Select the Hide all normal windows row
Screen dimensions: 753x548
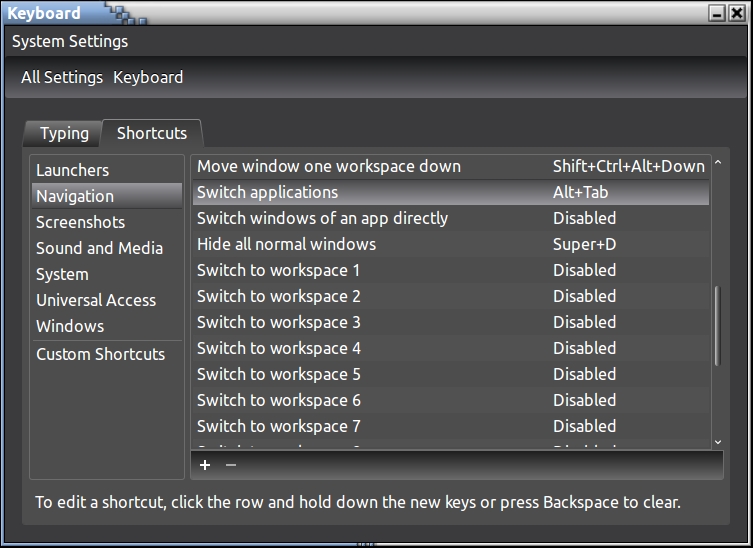click(286, 244)
